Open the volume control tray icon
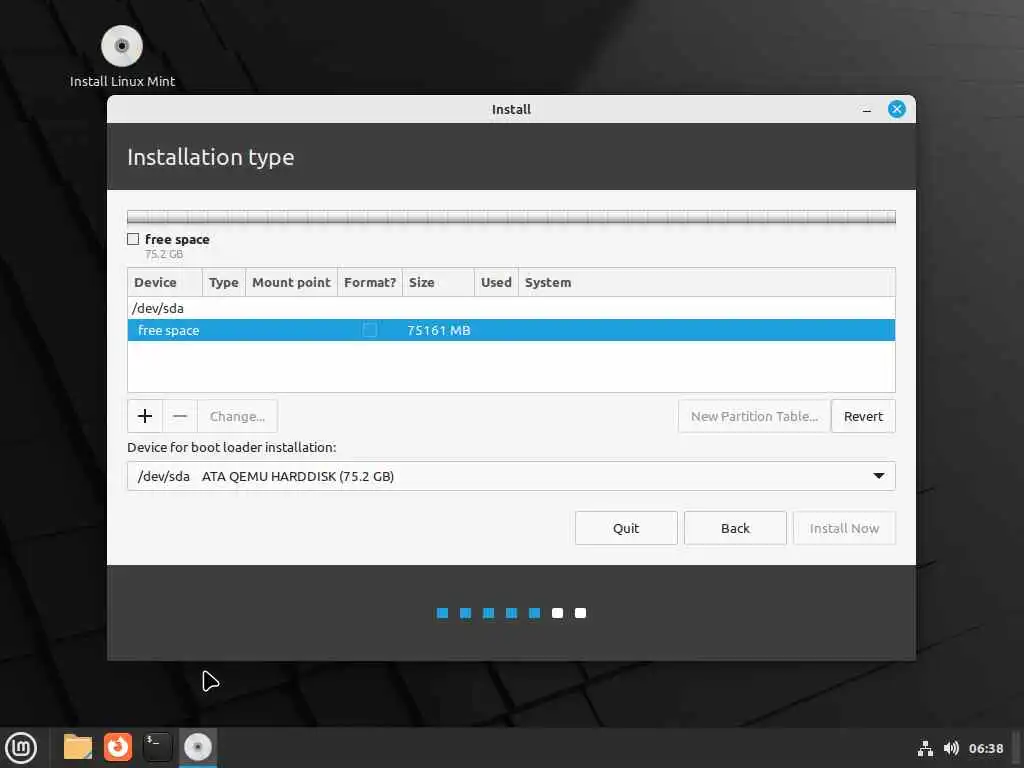 click(952, 748)
